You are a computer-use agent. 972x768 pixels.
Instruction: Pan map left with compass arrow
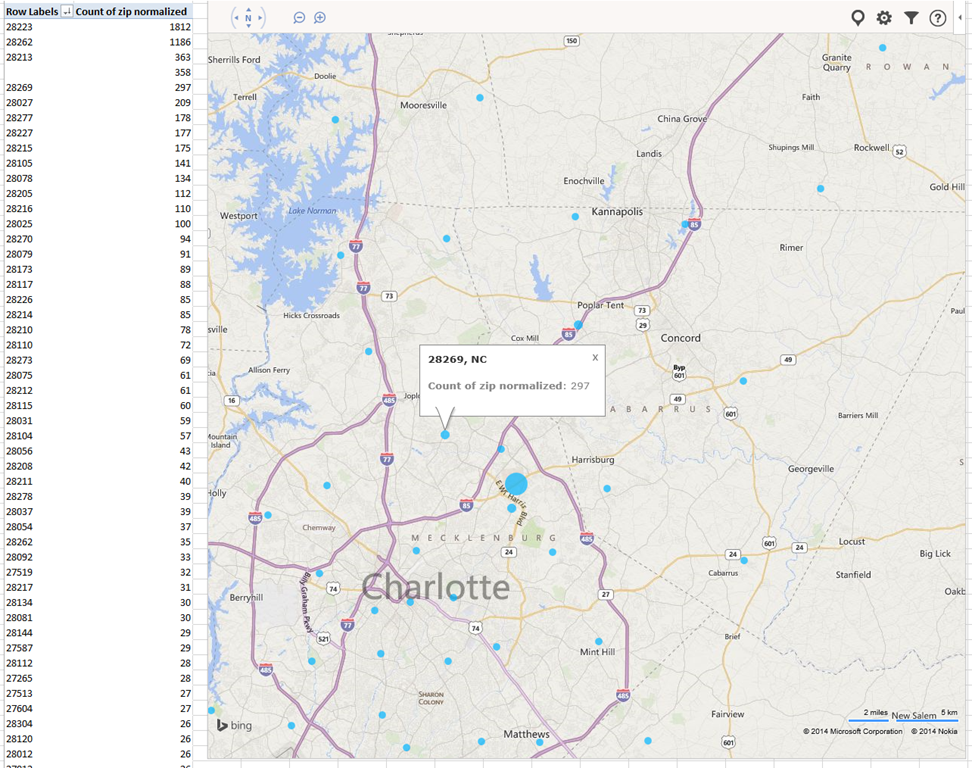point(235,18)
